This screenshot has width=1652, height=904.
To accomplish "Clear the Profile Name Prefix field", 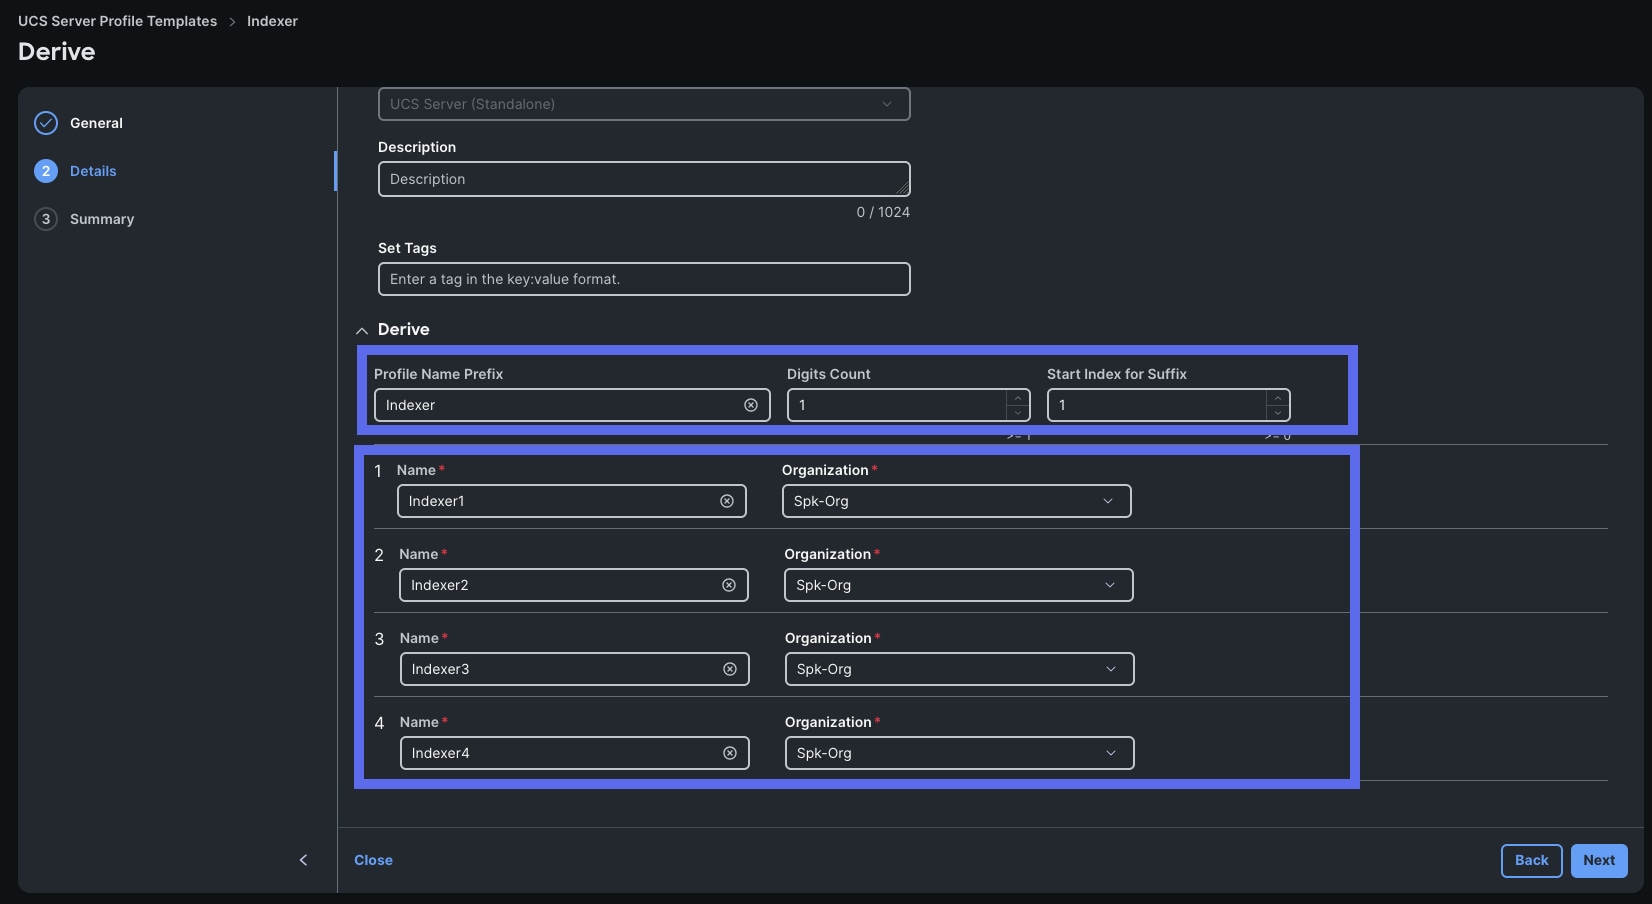I will (x=751, y=405).
